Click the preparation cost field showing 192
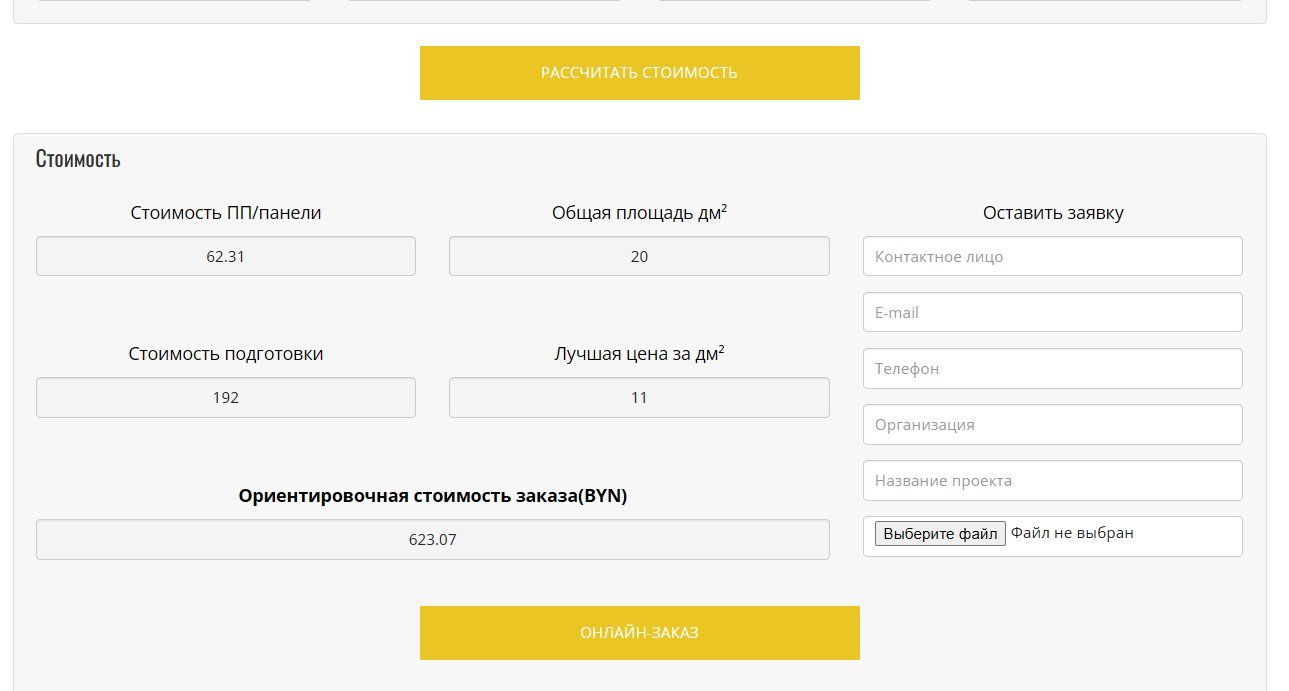The width and height of the screenshot is (1289, 691). (226, 398)
